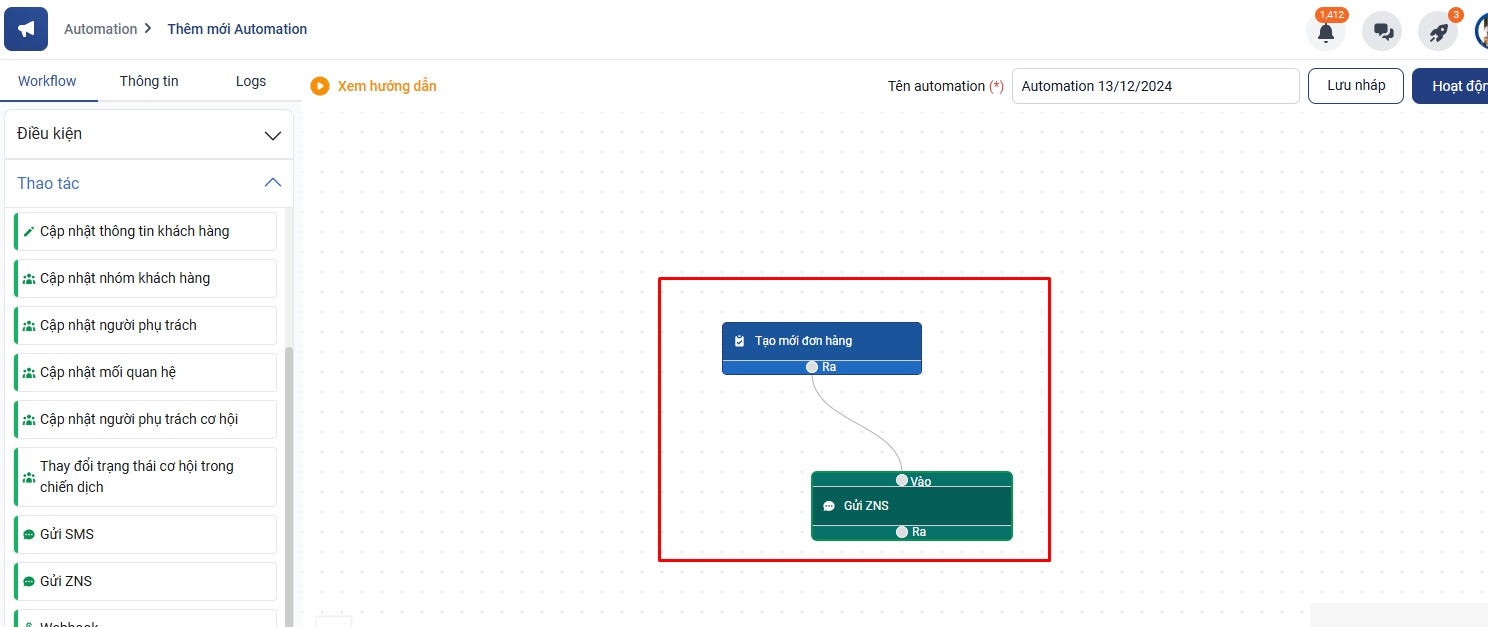Expand the Điều kiện section
1488x627 pixels.
pos(149,134)
